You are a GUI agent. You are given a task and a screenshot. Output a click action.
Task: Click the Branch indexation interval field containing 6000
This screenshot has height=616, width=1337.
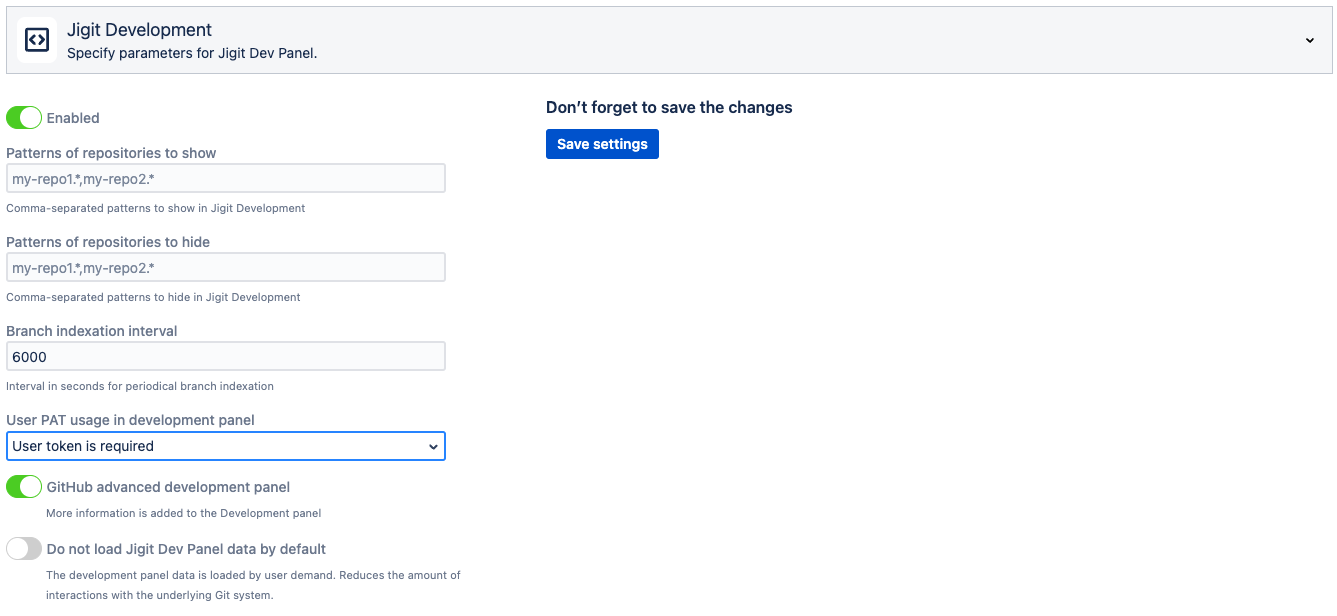coord(225,357)
